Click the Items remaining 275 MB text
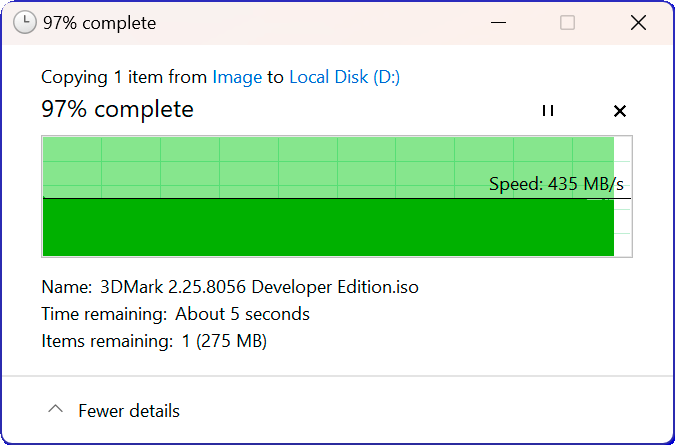This screenshot has width=675, height=445. pyautogui.click(x=222, y=341)
